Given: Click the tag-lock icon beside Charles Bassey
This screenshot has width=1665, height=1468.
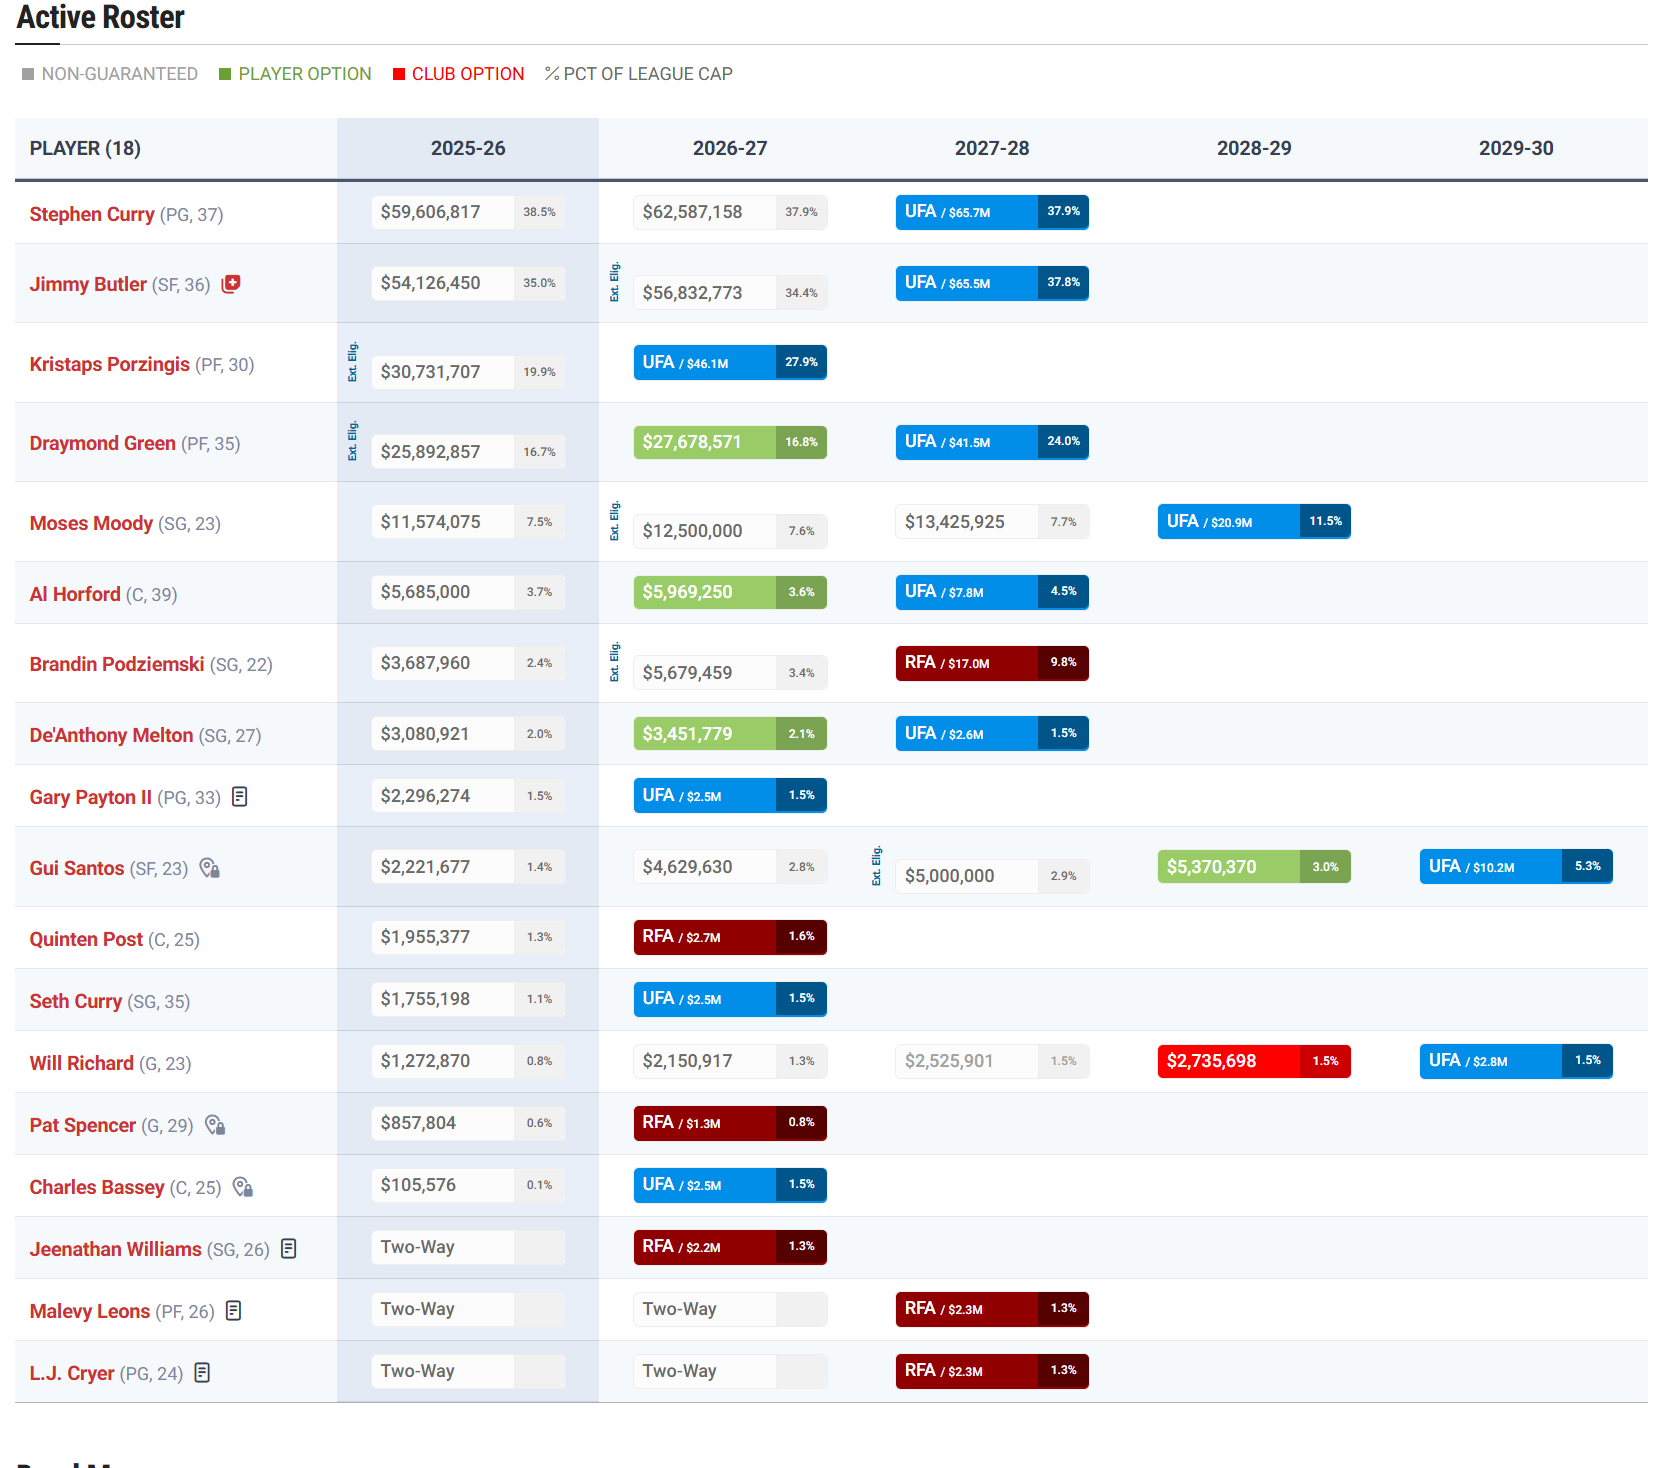Looking at the screenshot, I should pyautogui.click(x=243, y=1187).
